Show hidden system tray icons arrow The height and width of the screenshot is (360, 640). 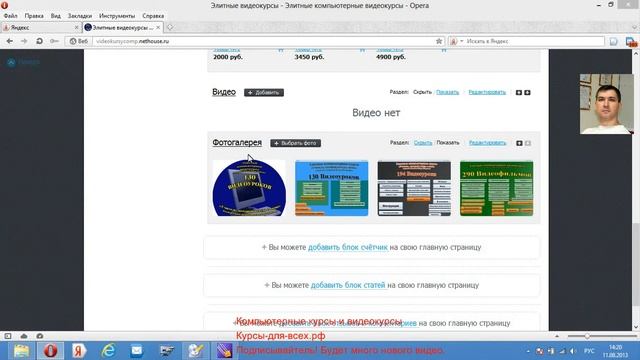[528, 351]
